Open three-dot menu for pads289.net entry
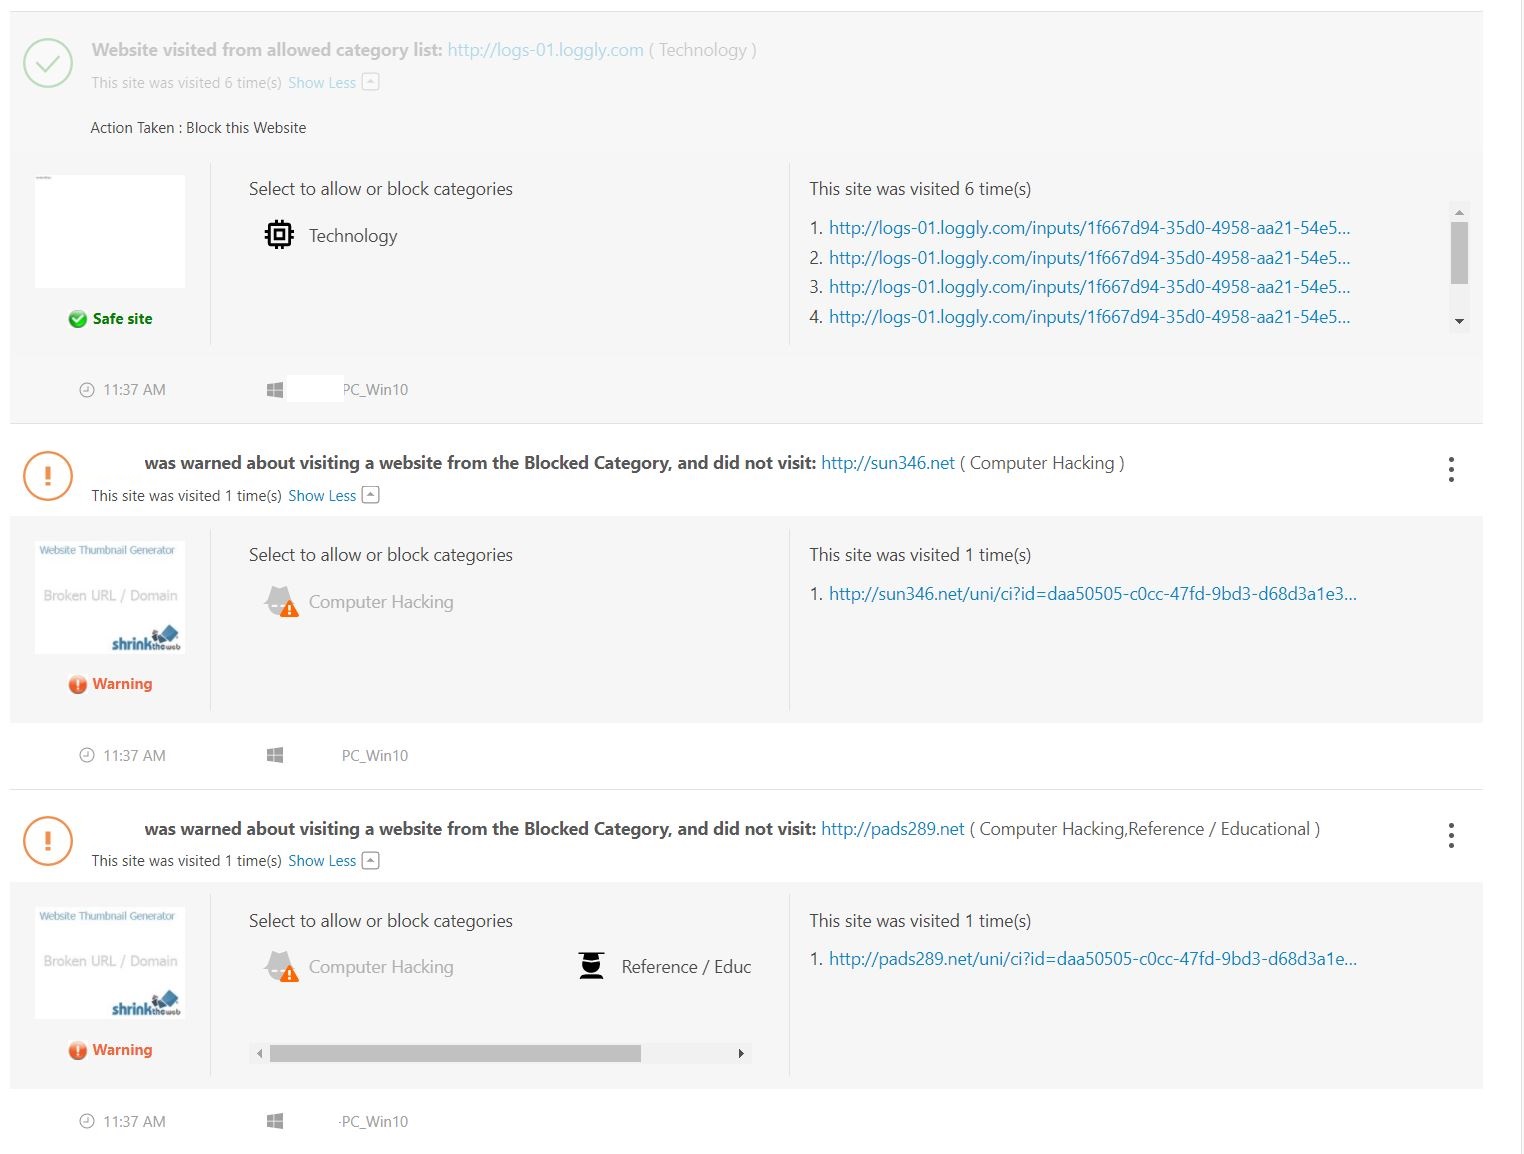Image resolution: width=1524 pixels, height=1154 pixels. [1450, 836]
